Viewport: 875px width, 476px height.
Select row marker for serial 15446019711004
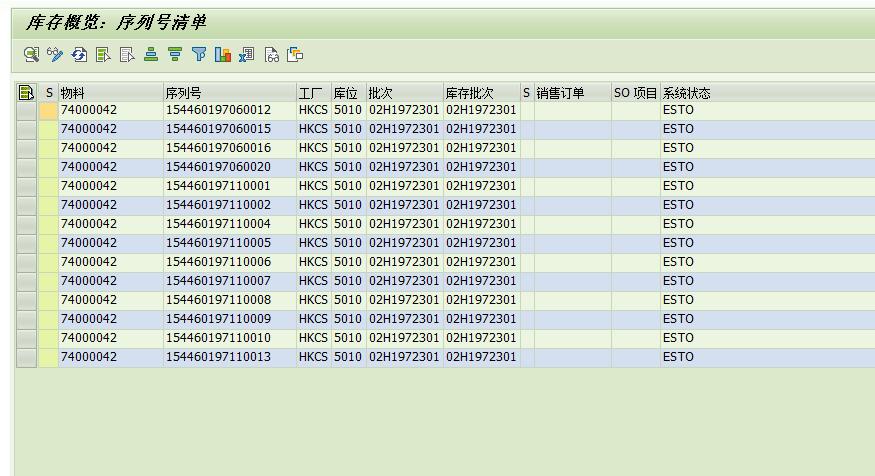[26, 224]
